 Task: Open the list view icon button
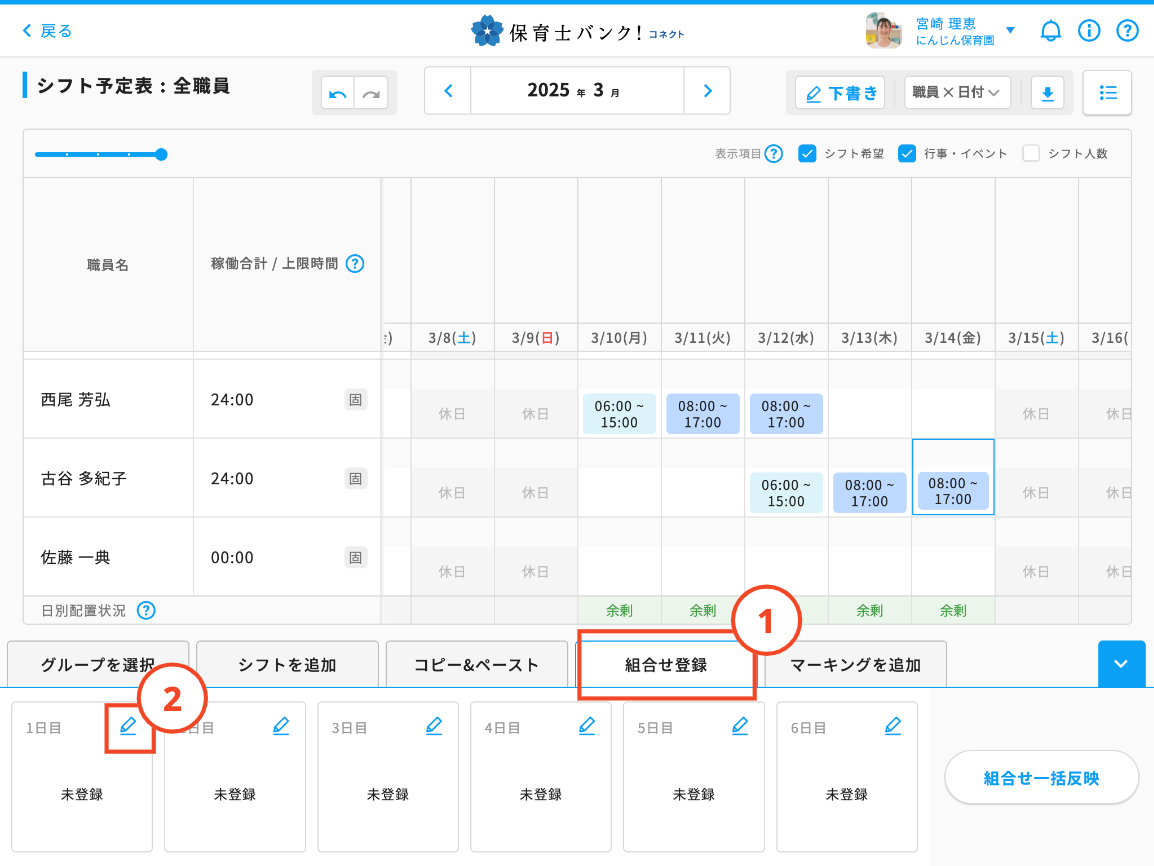coord(1107,93)
